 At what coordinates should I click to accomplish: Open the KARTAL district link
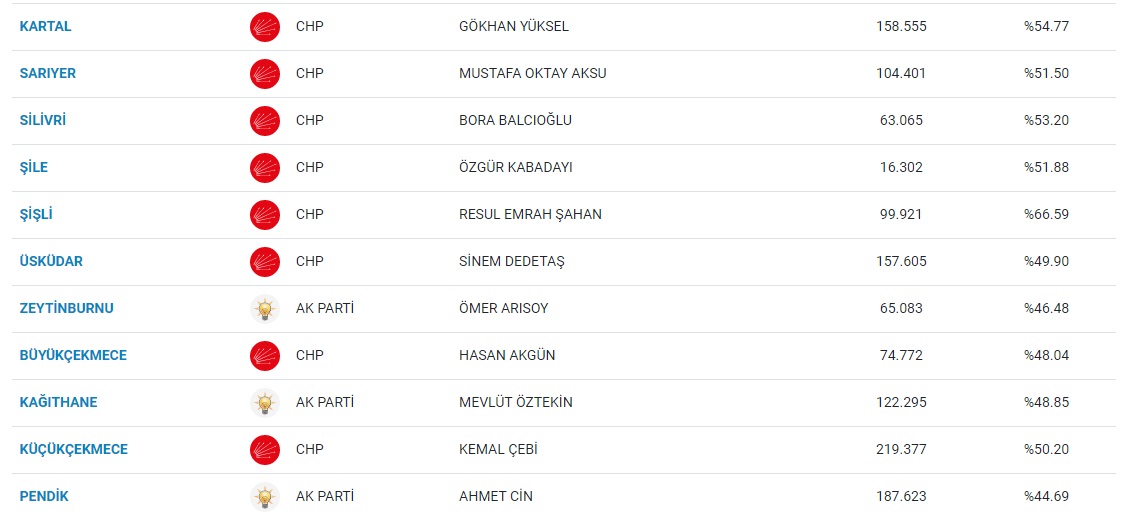point(45,27)
